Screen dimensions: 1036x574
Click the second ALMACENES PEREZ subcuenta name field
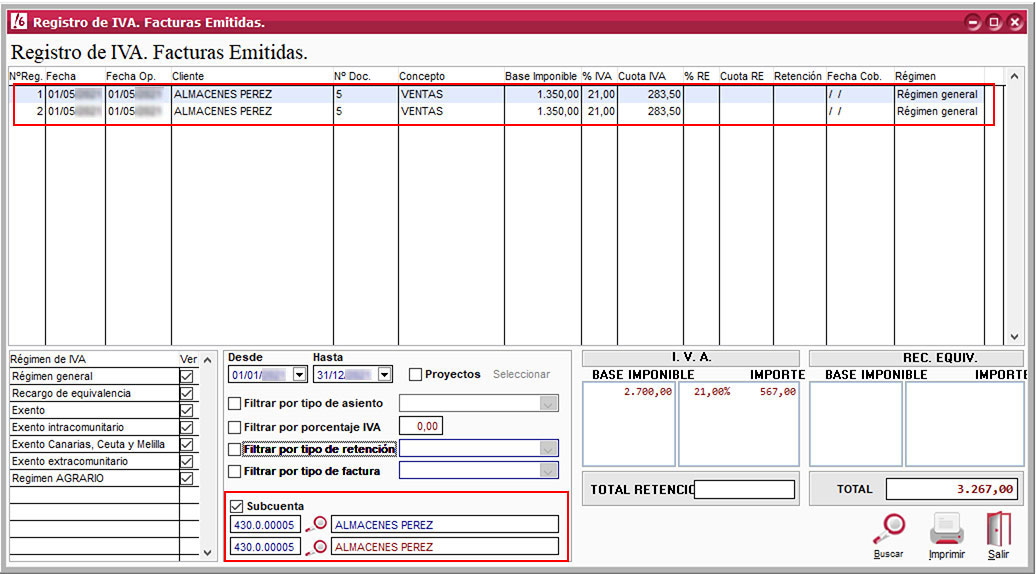pos(445,548)
